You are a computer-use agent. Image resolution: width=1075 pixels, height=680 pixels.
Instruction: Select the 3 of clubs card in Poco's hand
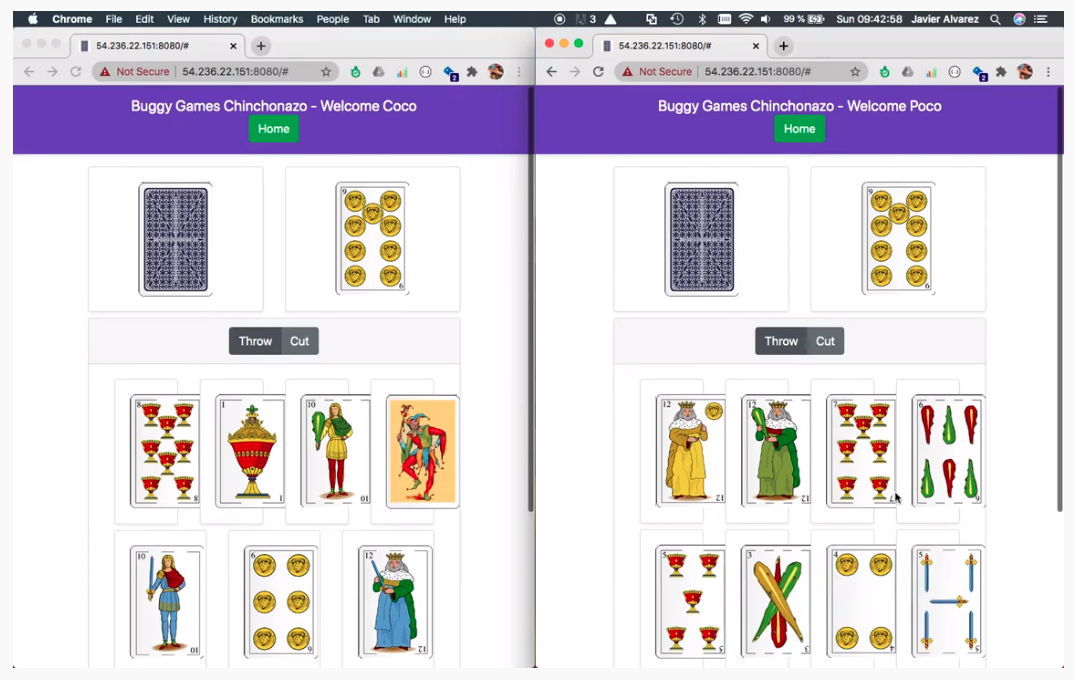(x=776, y=602)
